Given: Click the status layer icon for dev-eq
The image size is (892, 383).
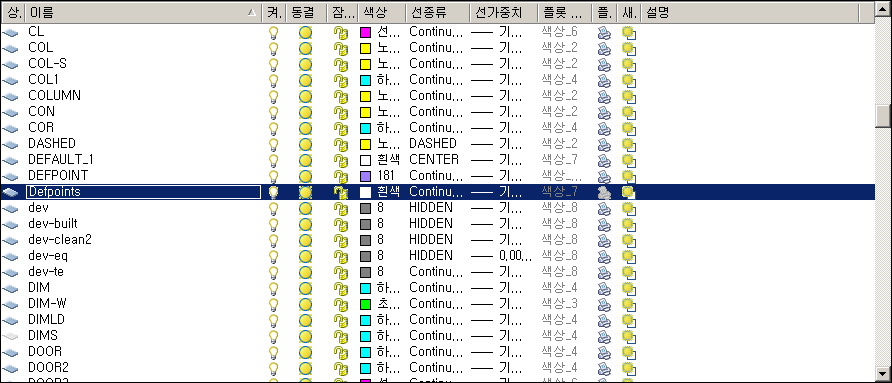Looking at the screenshot, I should (x=11, y=257).
